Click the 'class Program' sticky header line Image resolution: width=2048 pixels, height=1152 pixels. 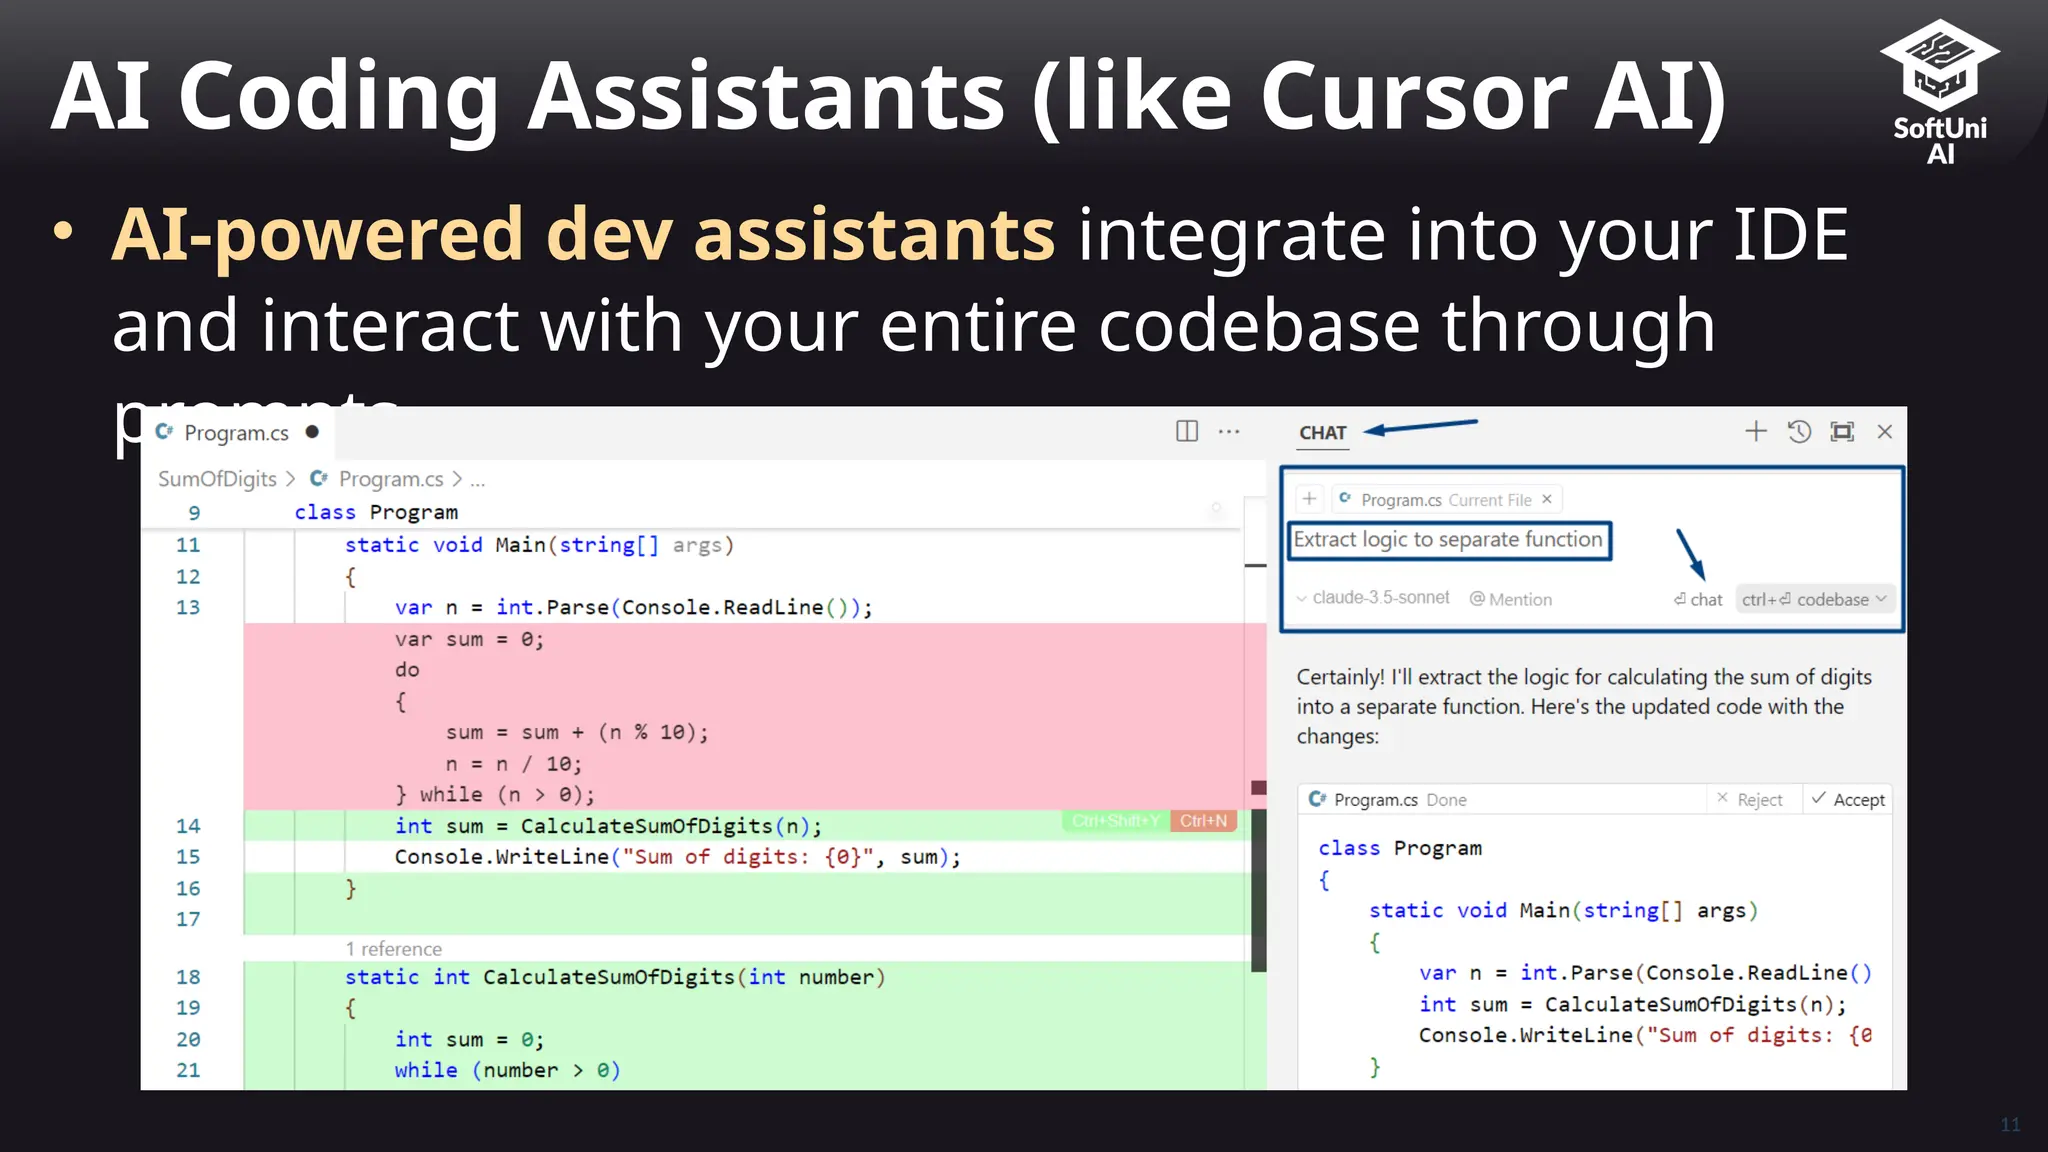(376, 512)
